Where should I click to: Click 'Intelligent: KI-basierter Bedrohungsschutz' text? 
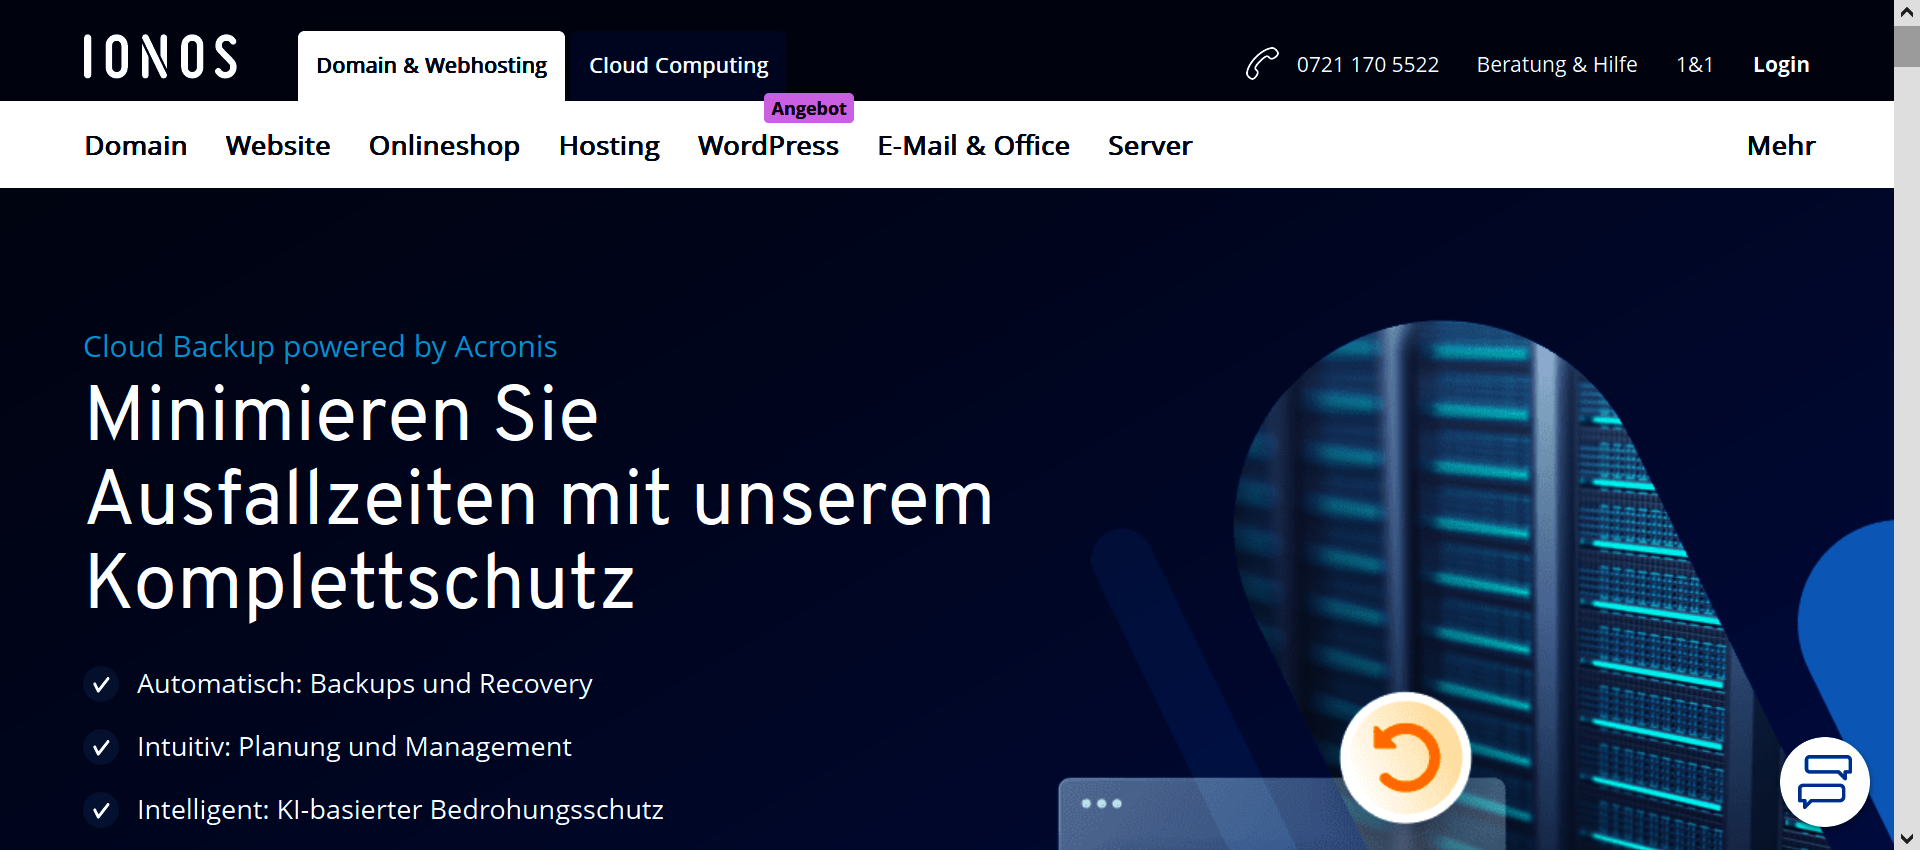(x=400, y=810)
